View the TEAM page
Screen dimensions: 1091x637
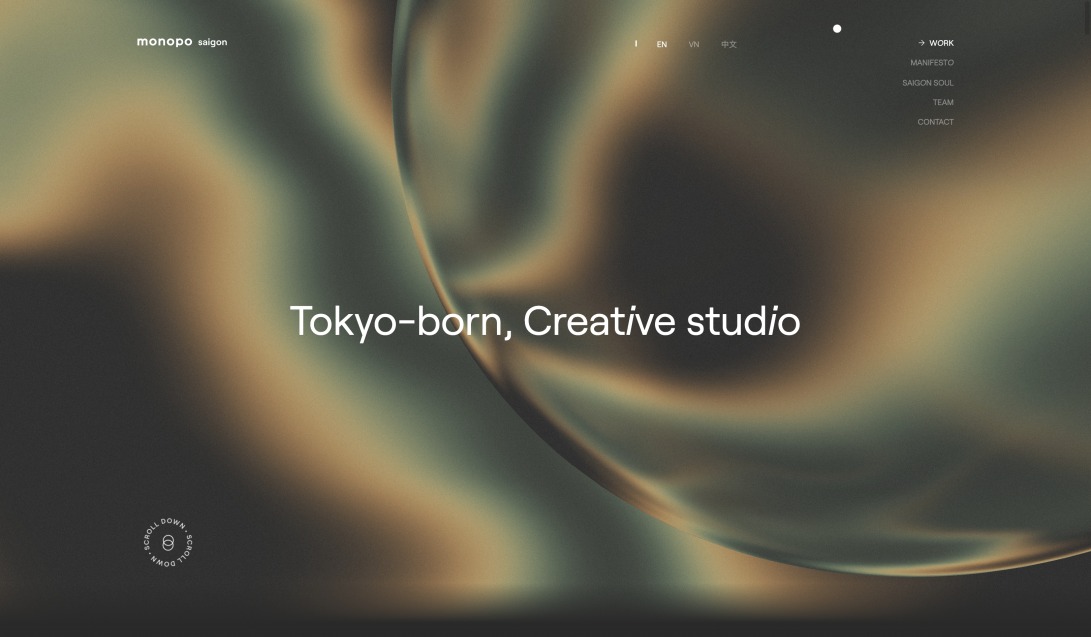click(x=943, y=102)
